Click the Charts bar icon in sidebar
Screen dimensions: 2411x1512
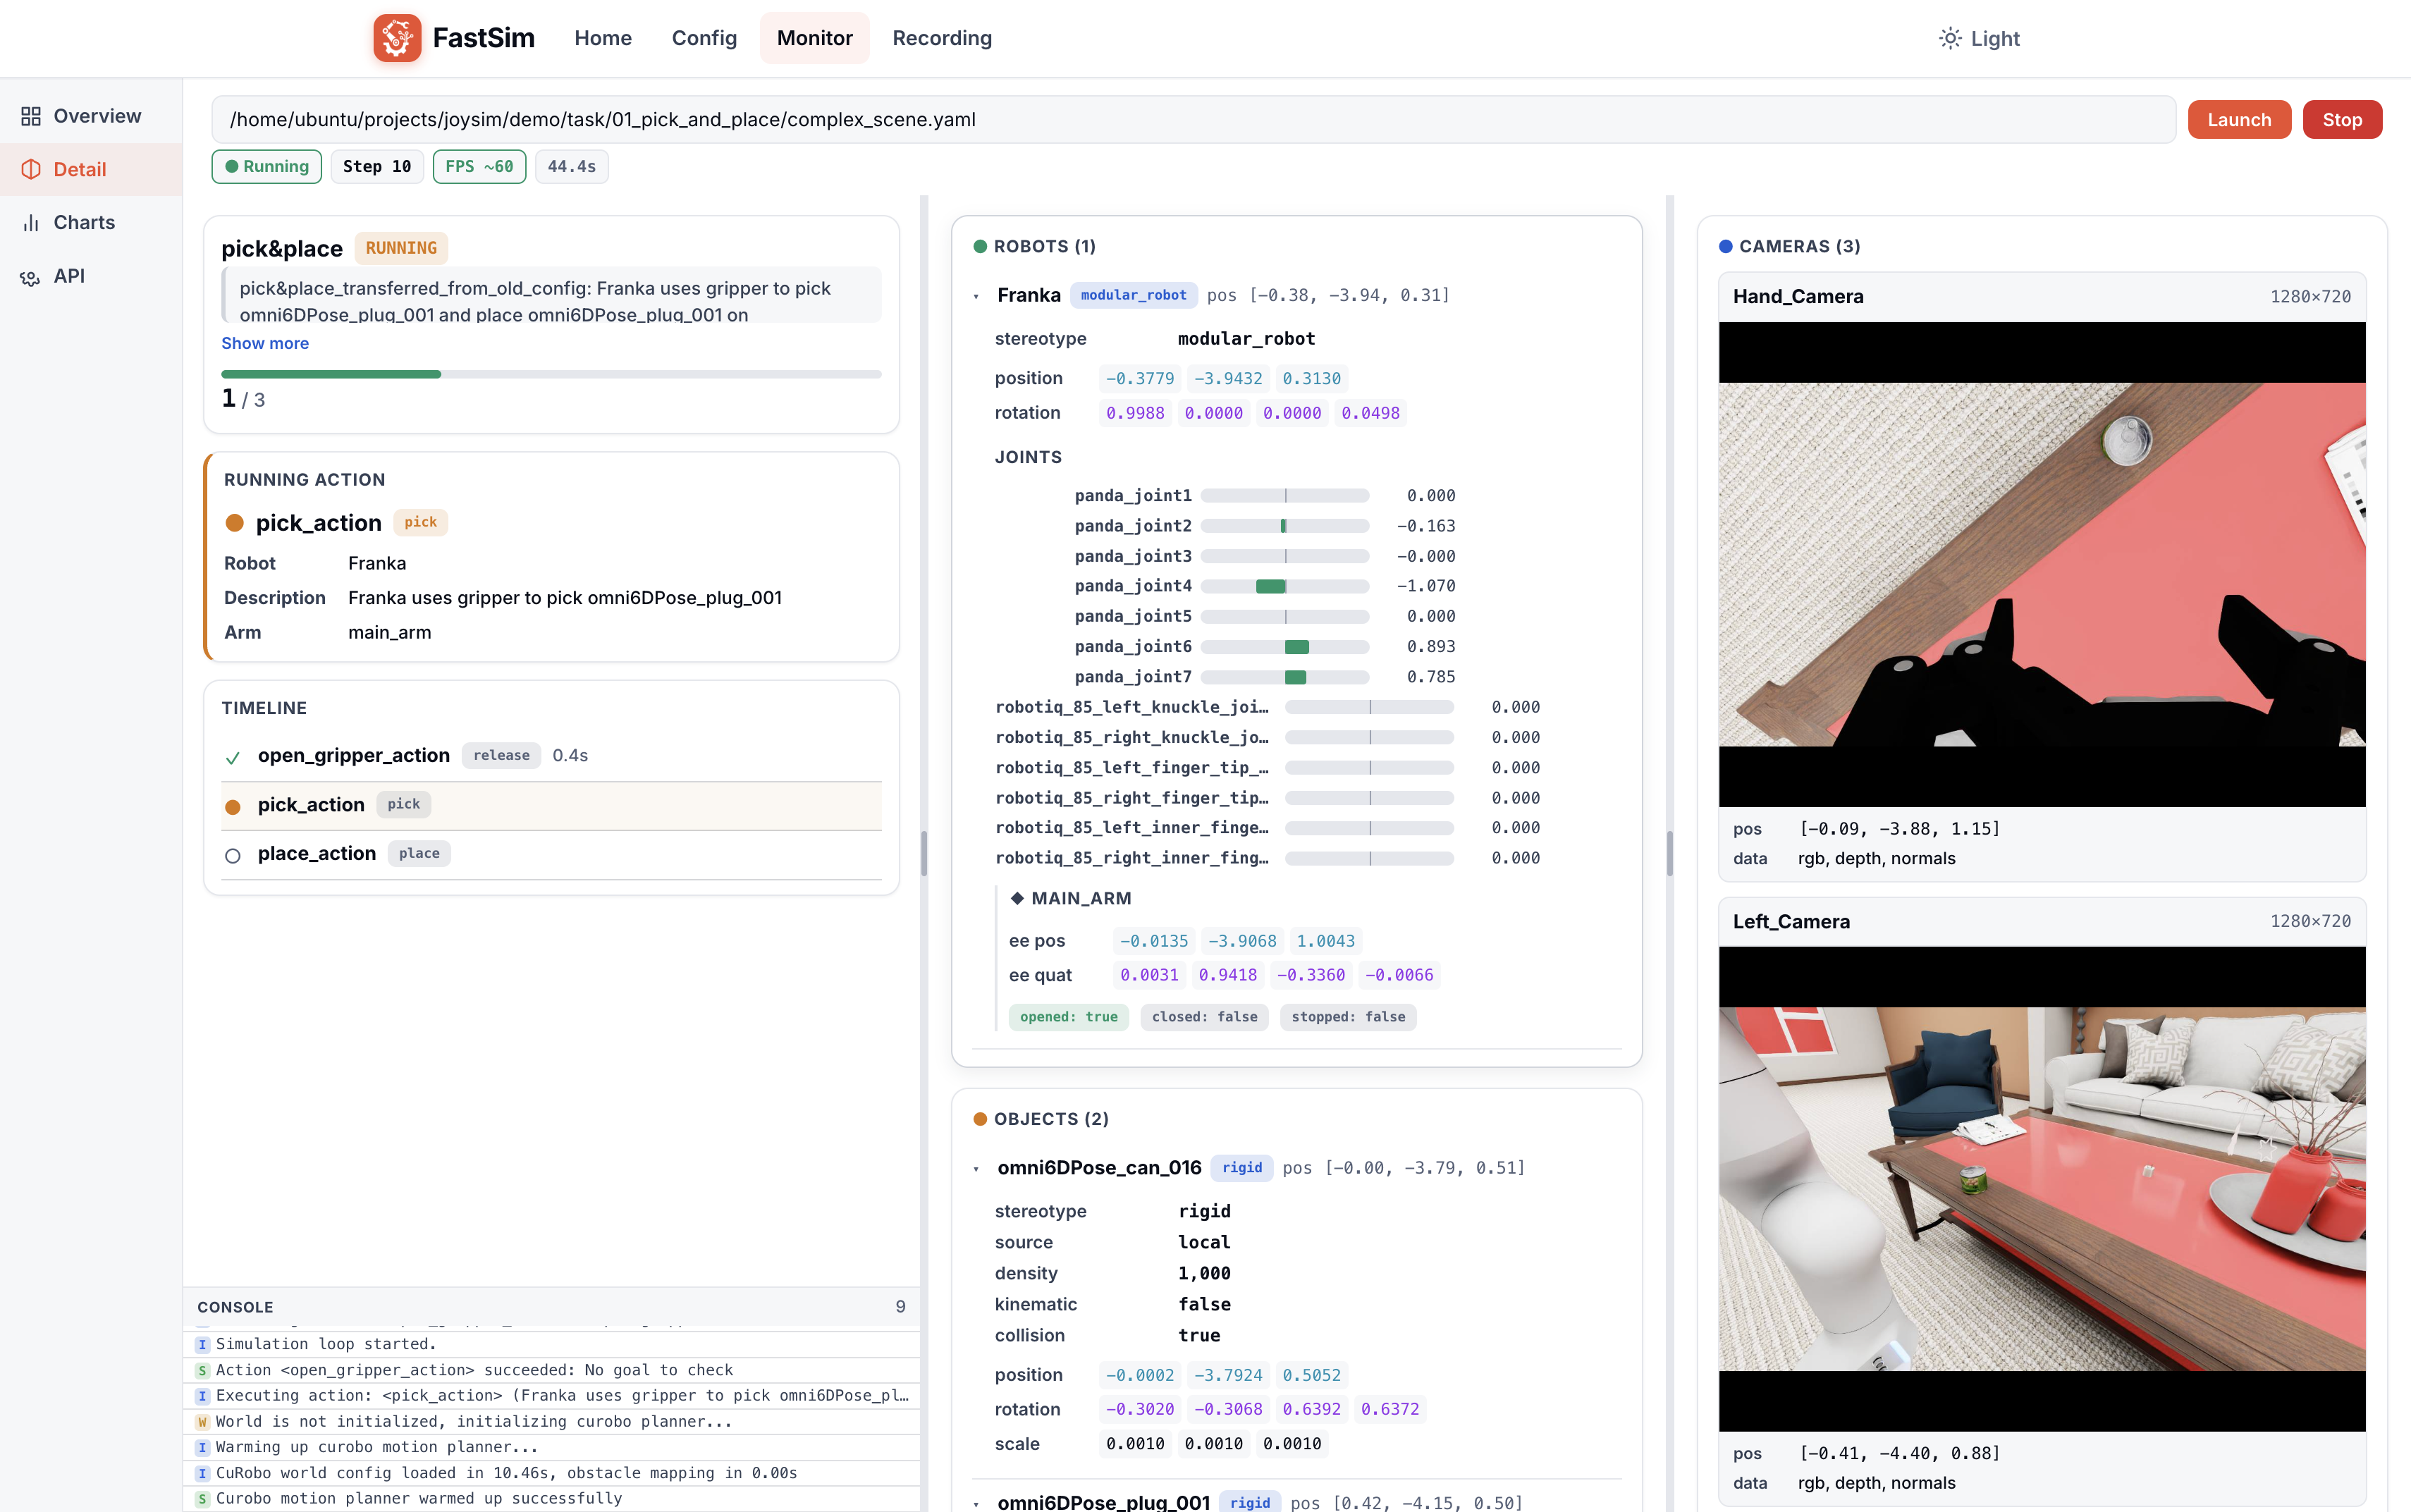31,222
